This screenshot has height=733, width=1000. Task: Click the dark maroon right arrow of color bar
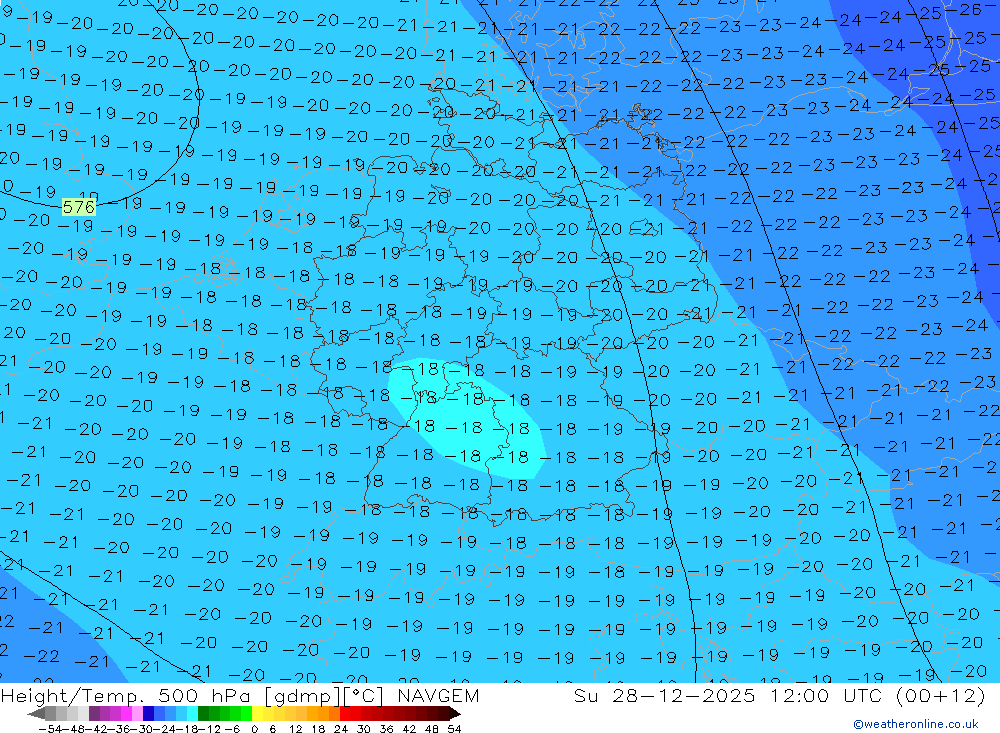pyautogui.click(x=455, y=714)
